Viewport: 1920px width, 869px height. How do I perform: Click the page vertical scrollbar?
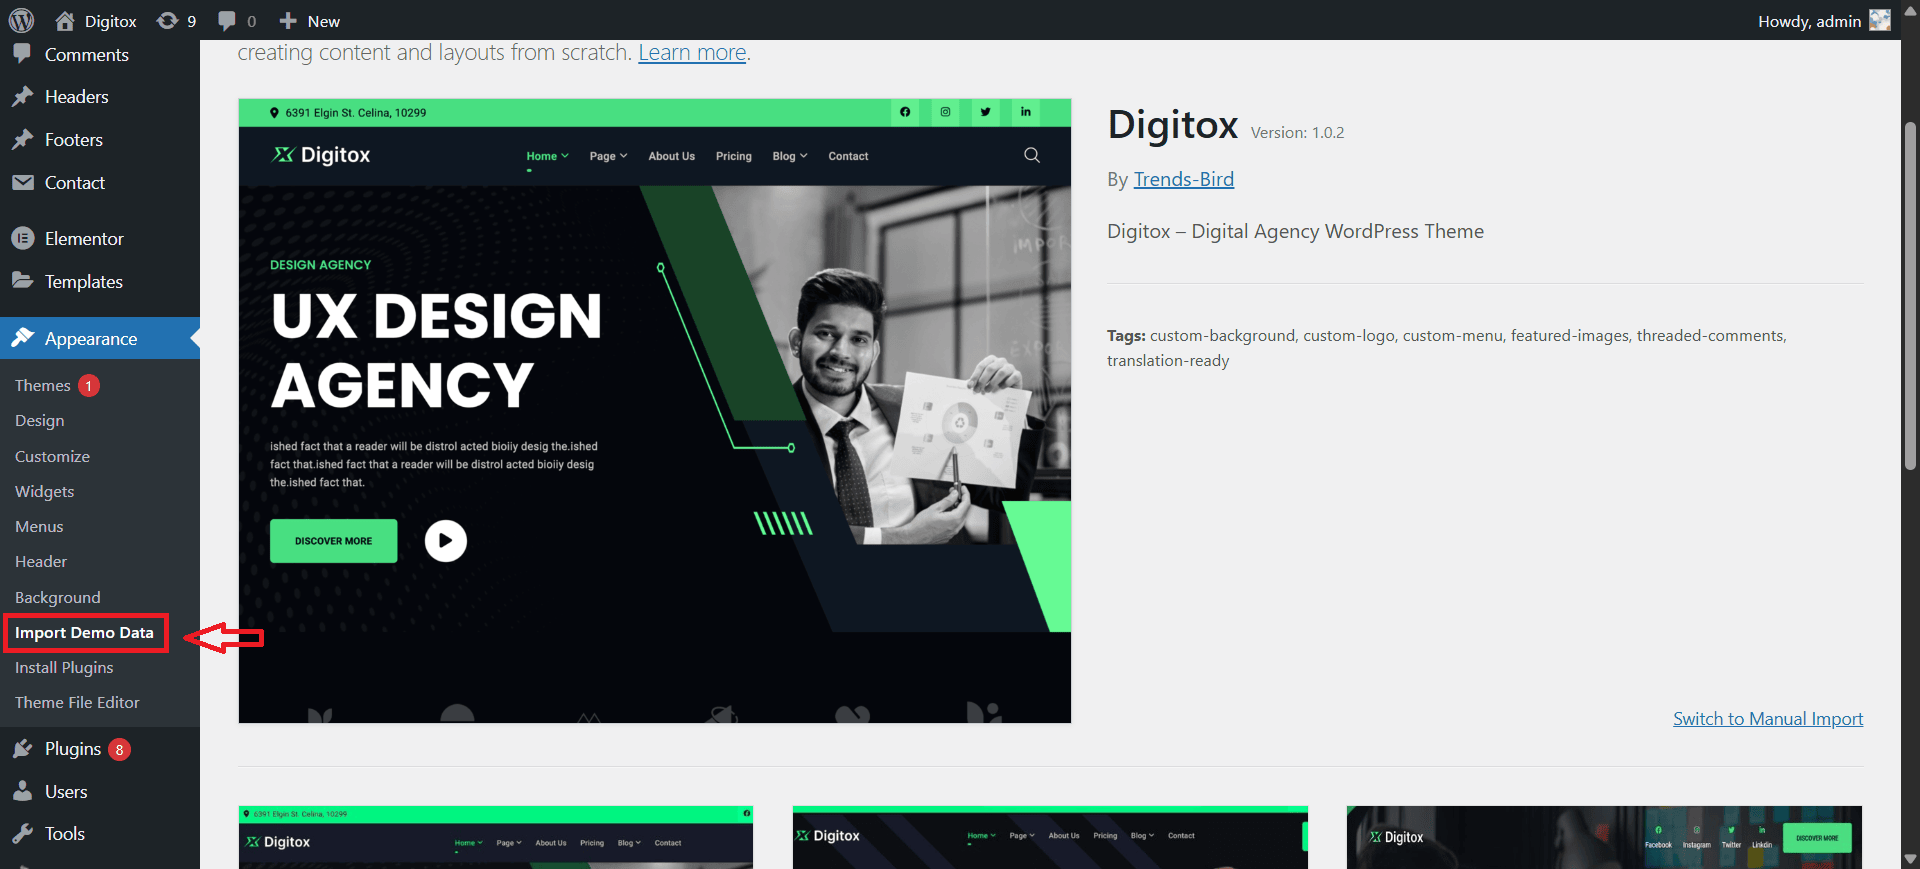(x=1911, y=295)
